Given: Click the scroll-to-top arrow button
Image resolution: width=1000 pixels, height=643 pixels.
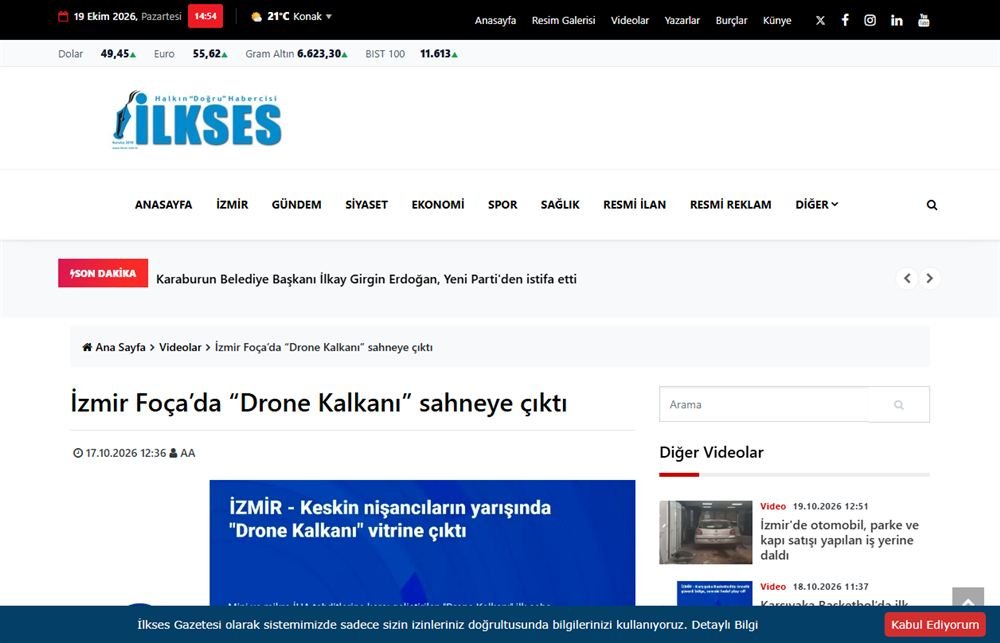Looking at the screenshot, I should pos(968,597).
